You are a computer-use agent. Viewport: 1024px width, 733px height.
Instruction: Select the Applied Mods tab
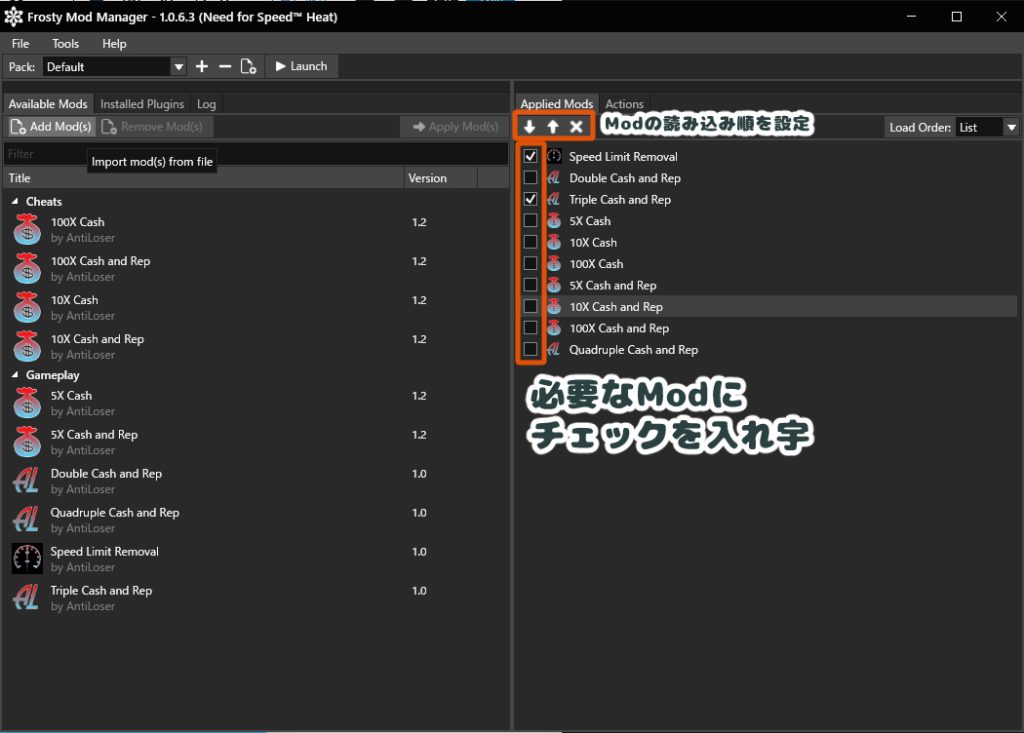pyautogui.click(x=556, y=104)
